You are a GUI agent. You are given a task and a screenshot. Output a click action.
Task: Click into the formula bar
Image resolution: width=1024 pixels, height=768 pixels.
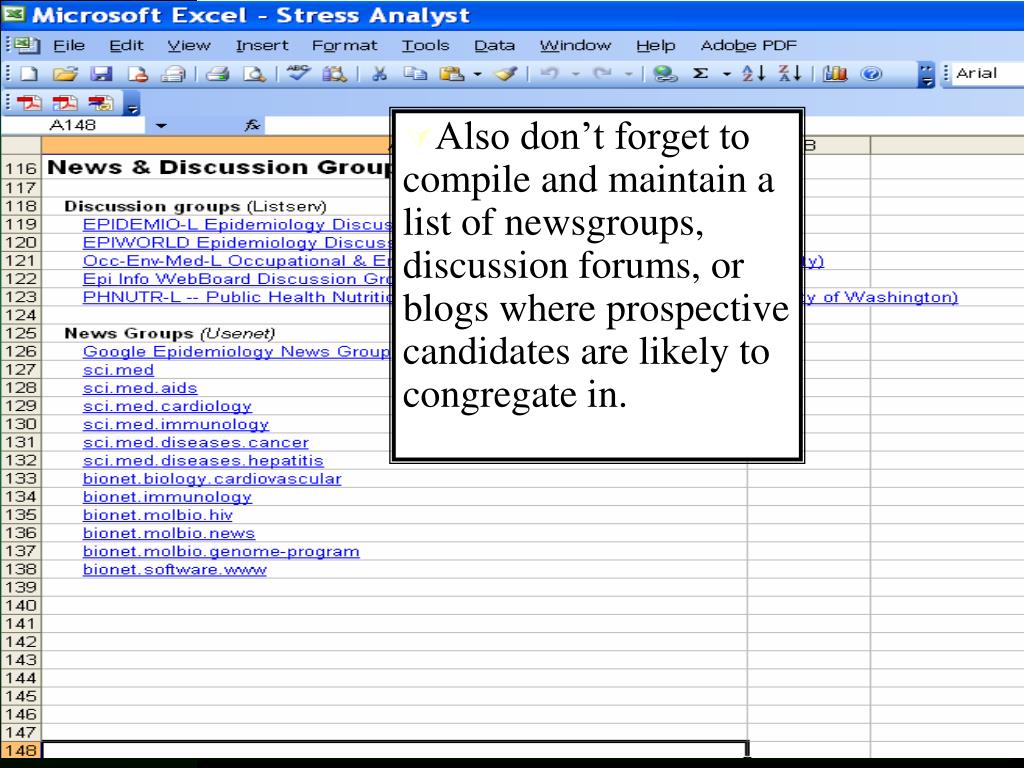(327, 125)
